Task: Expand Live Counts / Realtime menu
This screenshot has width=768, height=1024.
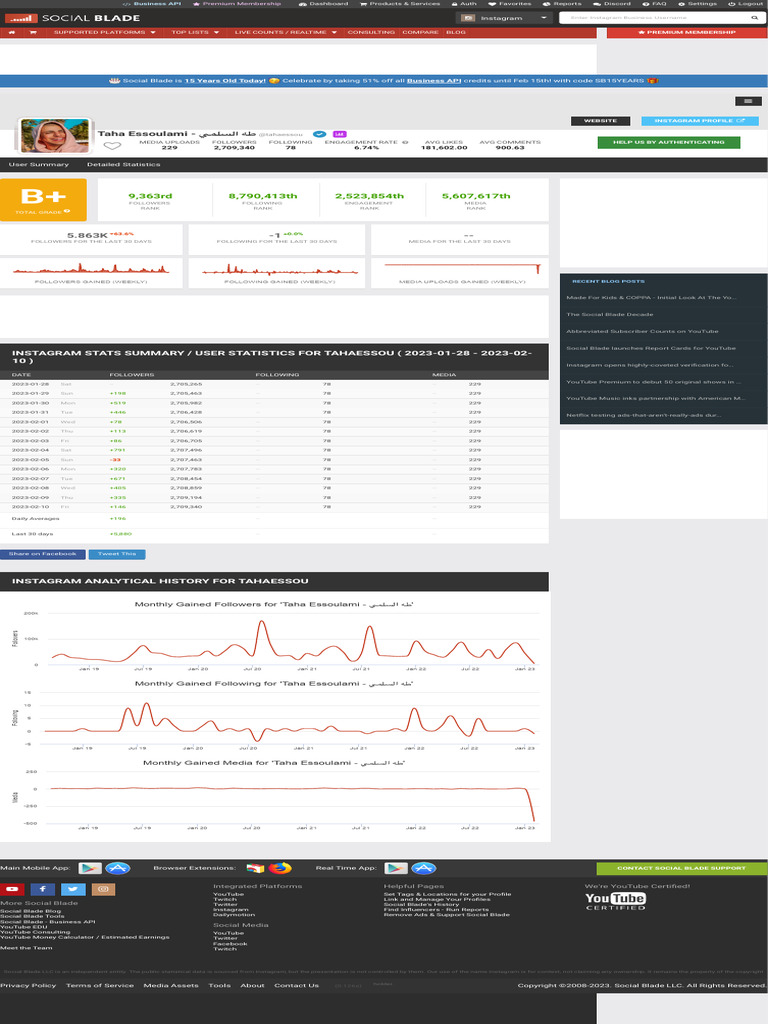Action: click(285, 32)
